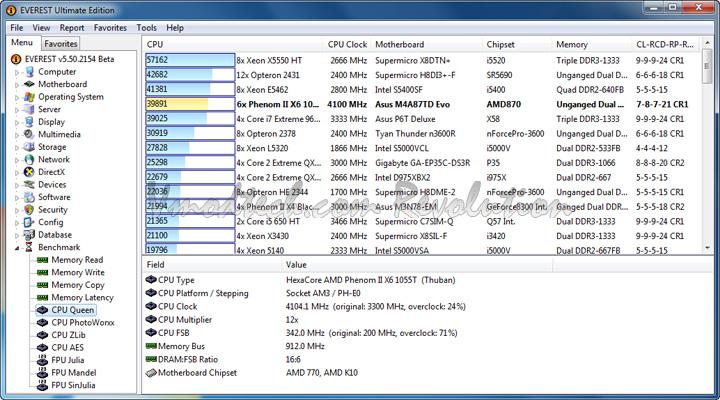The image size is (720, 400).
Task: Click the Multimedia icon in tree
Action: click(29, 134)
